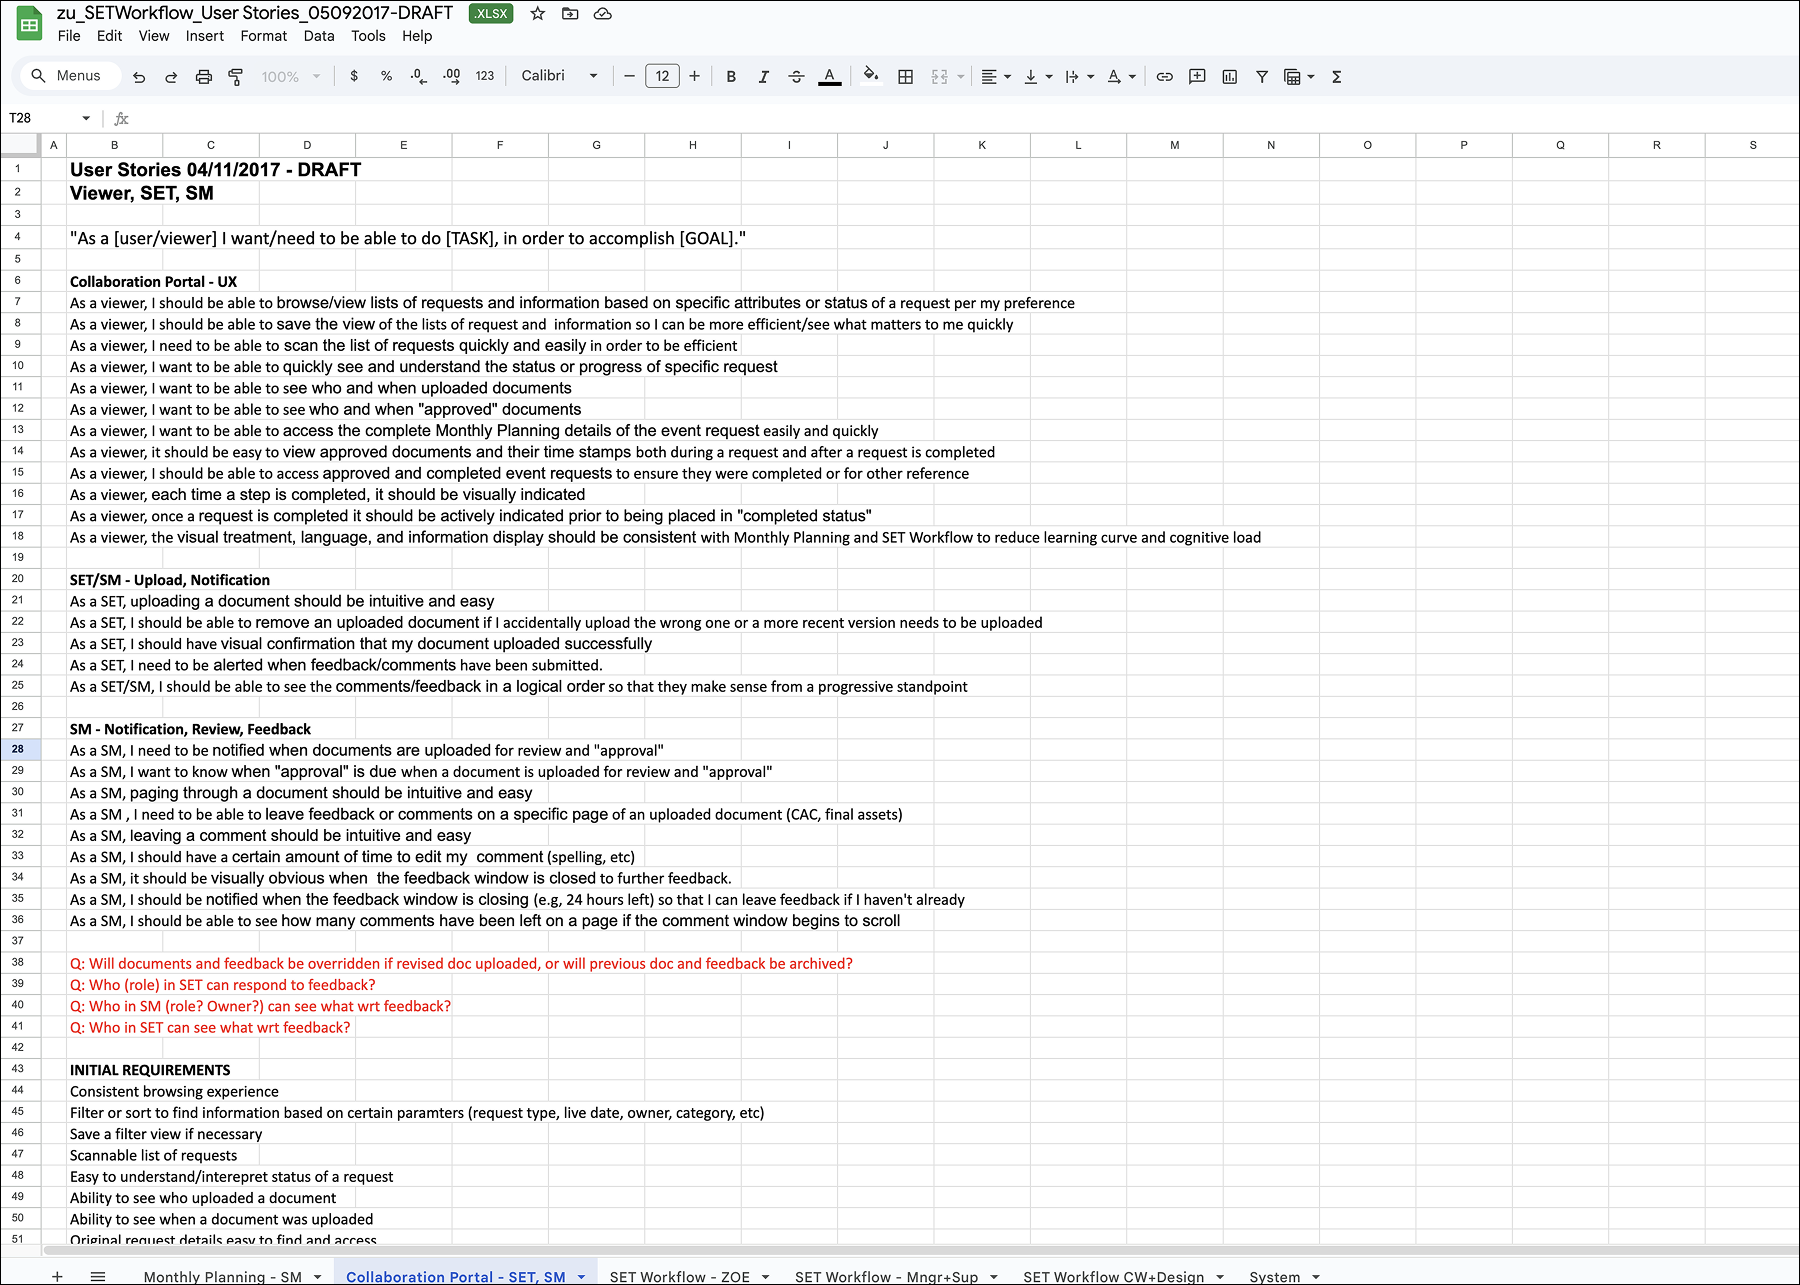Image resolution: width=1800 pixels, height=1285 pixels.
Task: Apply percent format icon
Action: pyautogui.click(x=386, y=76)
